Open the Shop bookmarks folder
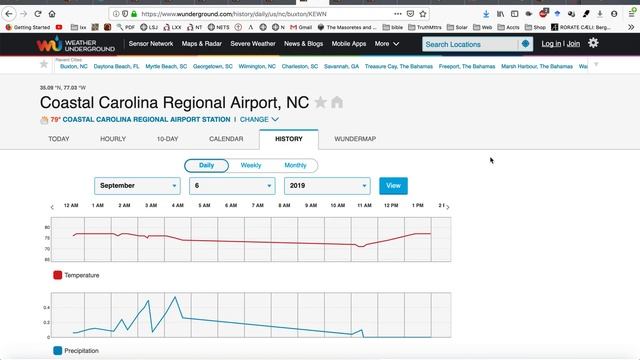640x360 pixels. (535, 27)
